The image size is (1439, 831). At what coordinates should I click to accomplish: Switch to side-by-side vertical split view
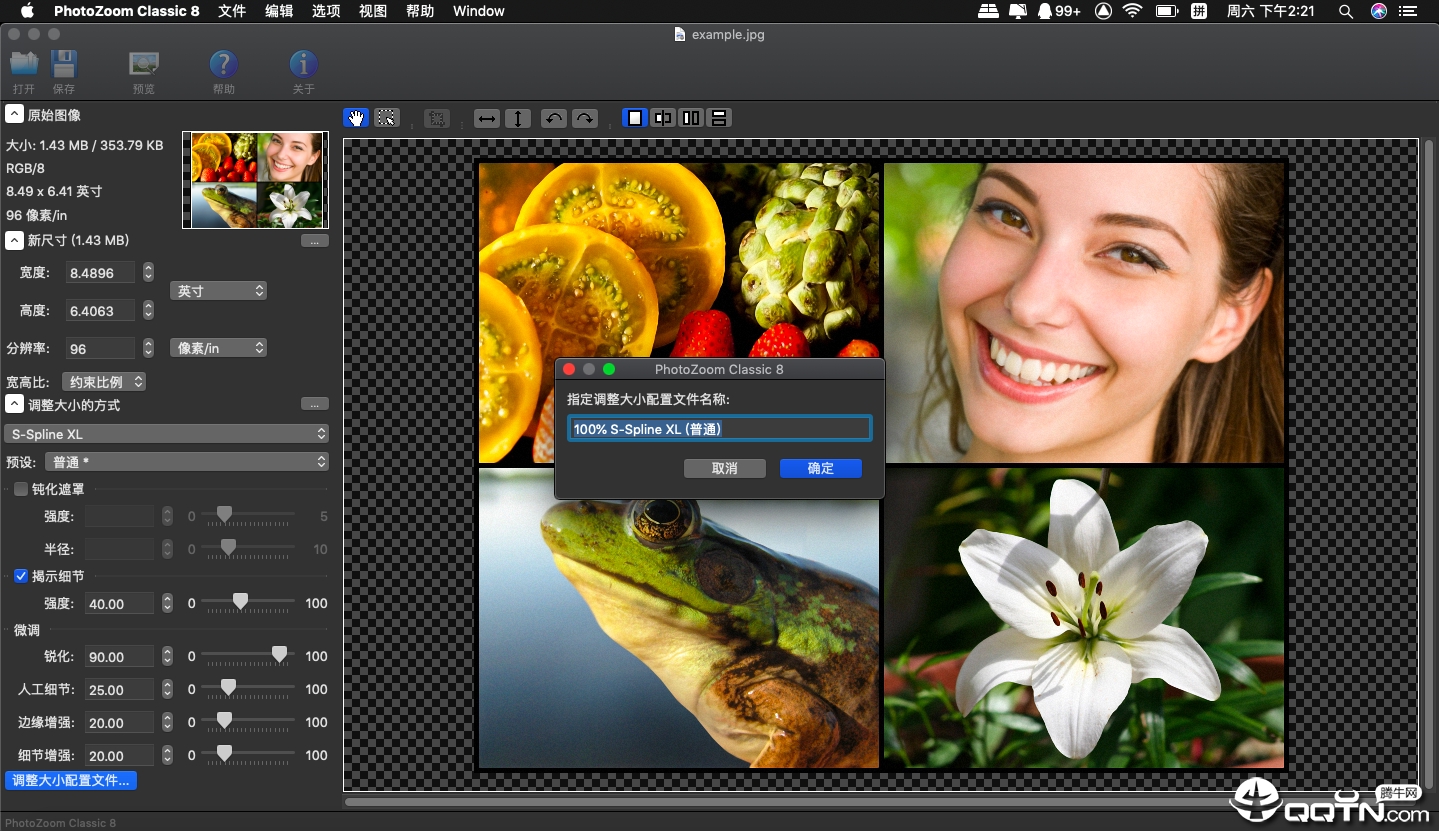coord(690,118)
